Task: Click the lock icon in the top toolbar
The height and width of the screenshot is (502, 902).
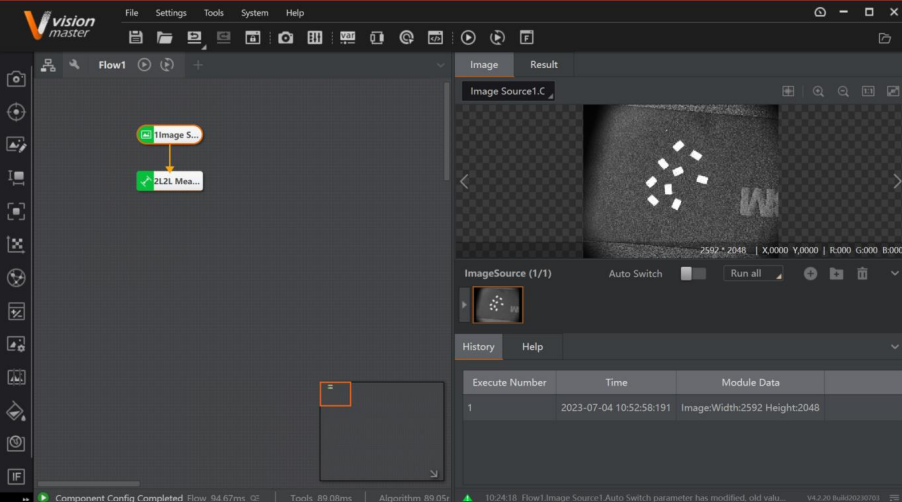Action: (x=253, y=37)
